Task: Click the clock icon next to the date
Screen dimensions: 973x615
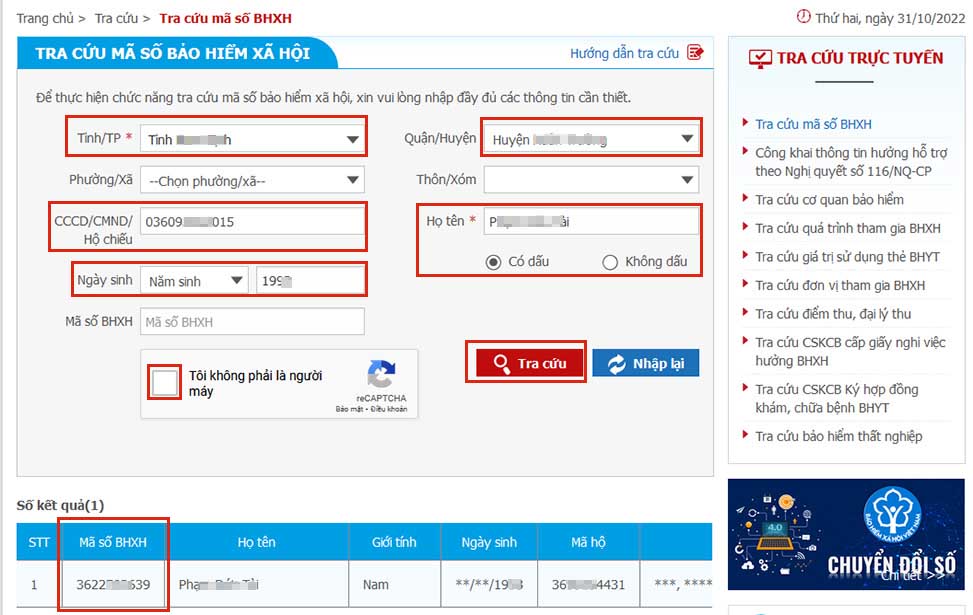Action: (804, 17)
